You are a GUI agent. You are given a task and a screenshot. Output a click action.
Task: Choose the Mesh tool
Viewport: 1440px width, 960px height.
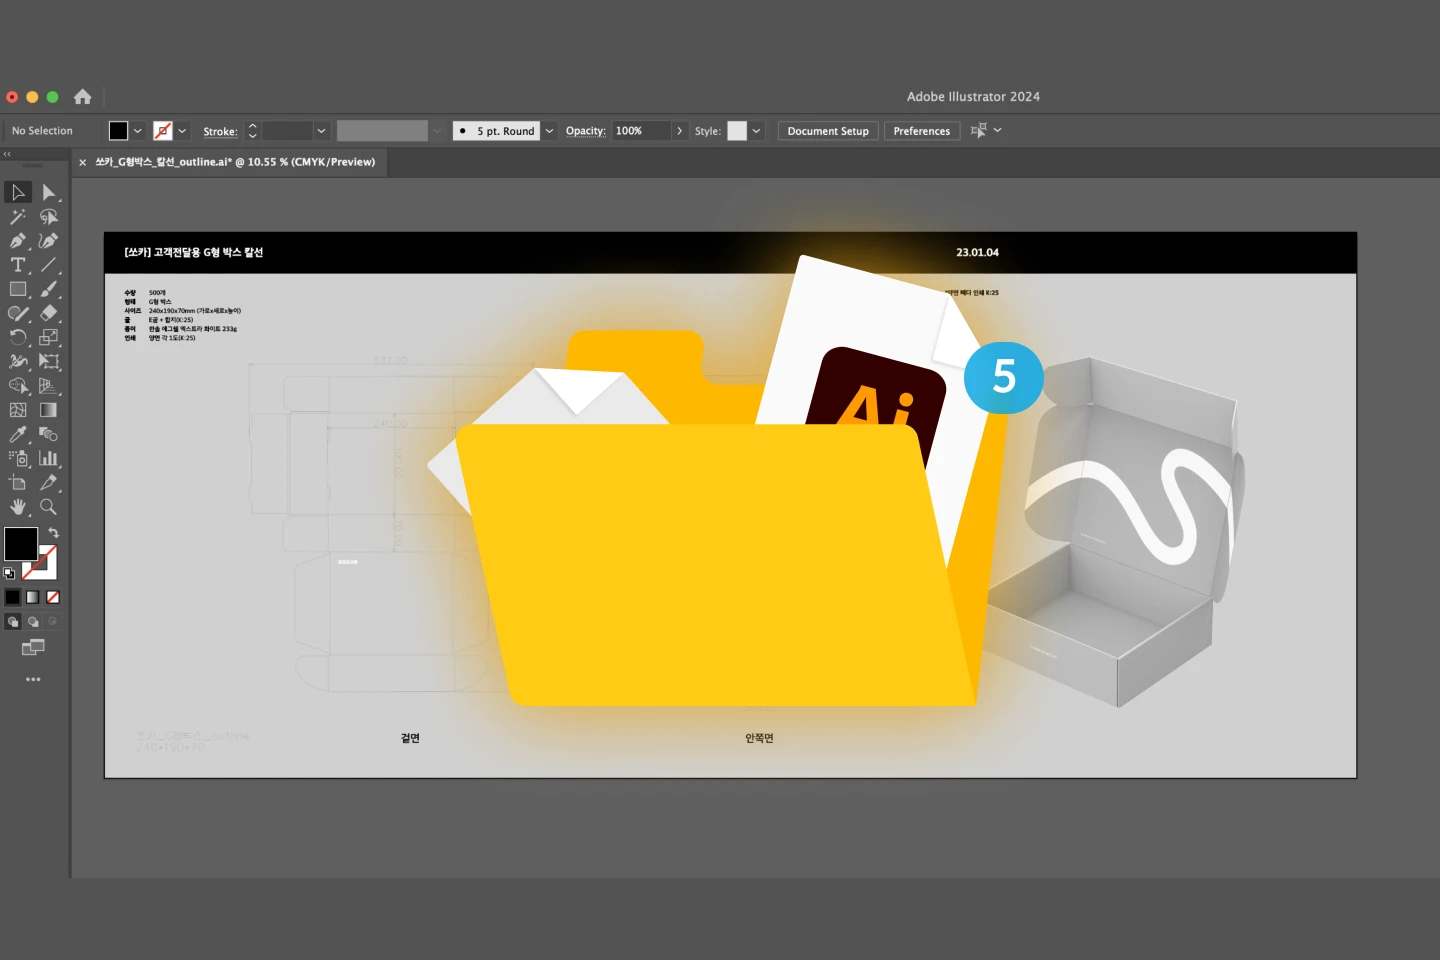[x=18, y=410]
